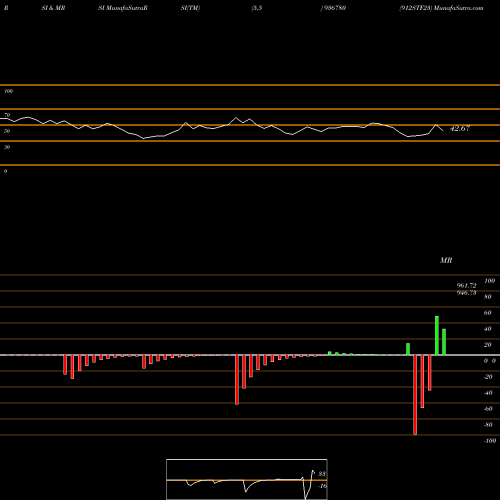Click the MR axis label -60

pos(488,409)
